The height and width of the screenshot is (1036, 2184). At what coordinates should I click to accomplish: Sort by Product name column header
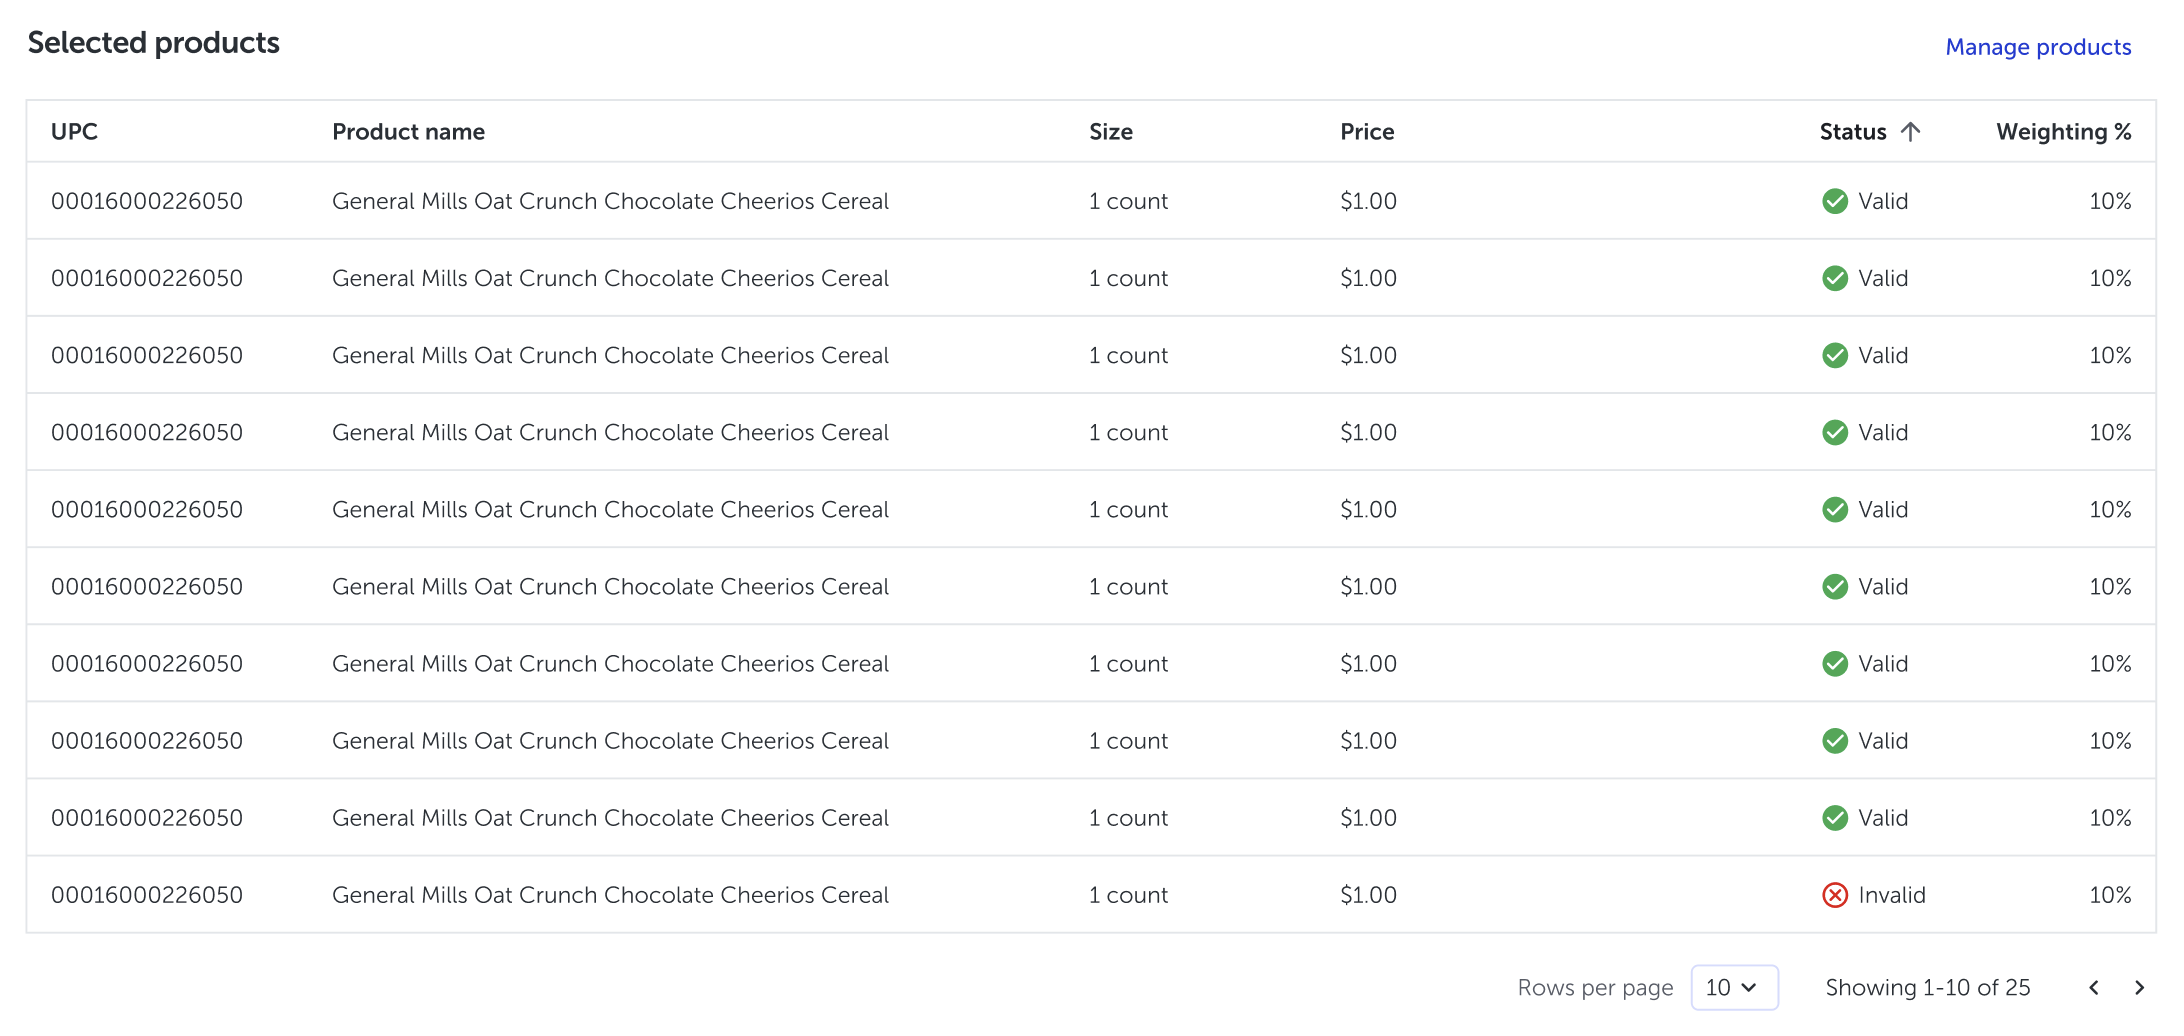[x=408, y=132]
